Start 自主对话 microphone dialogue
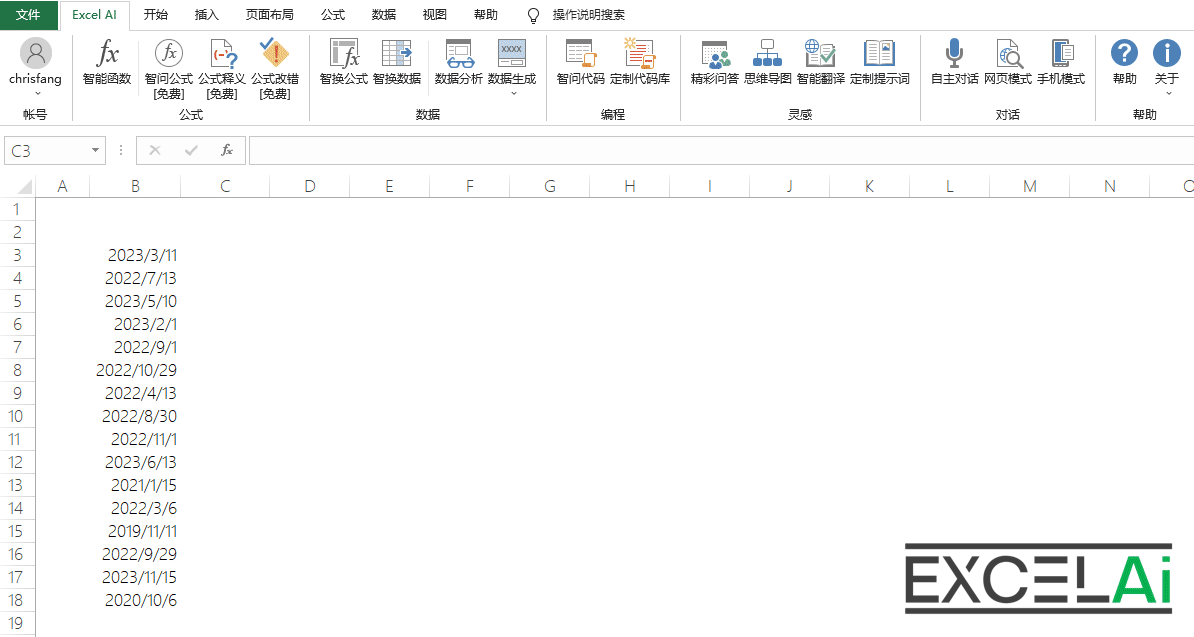 click(955, 62)
